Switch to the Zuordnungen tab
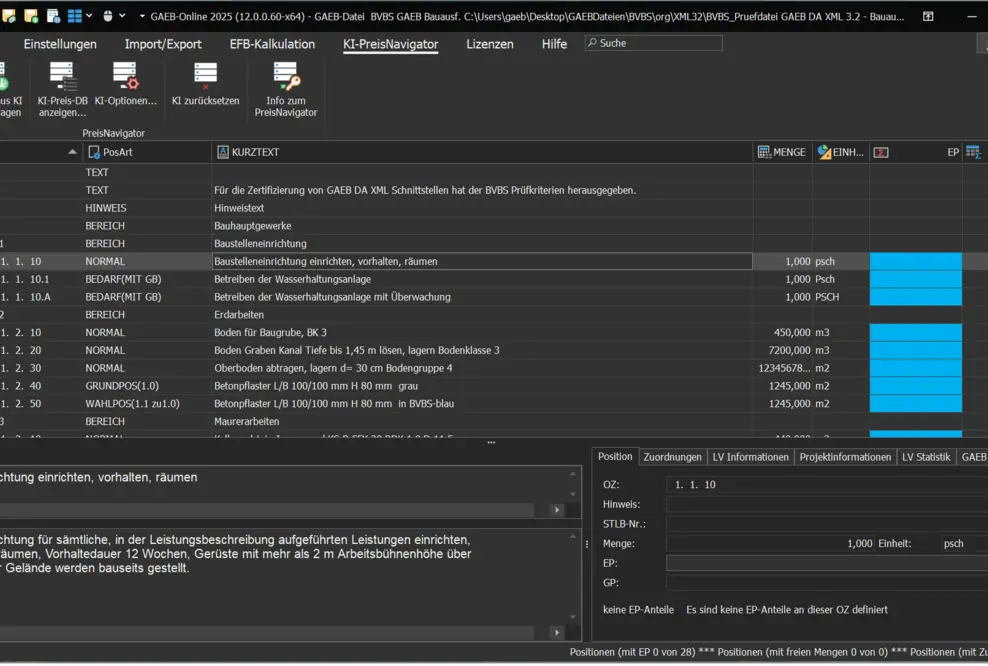Viewport: 988px width, 666px height. pos(672,457)
